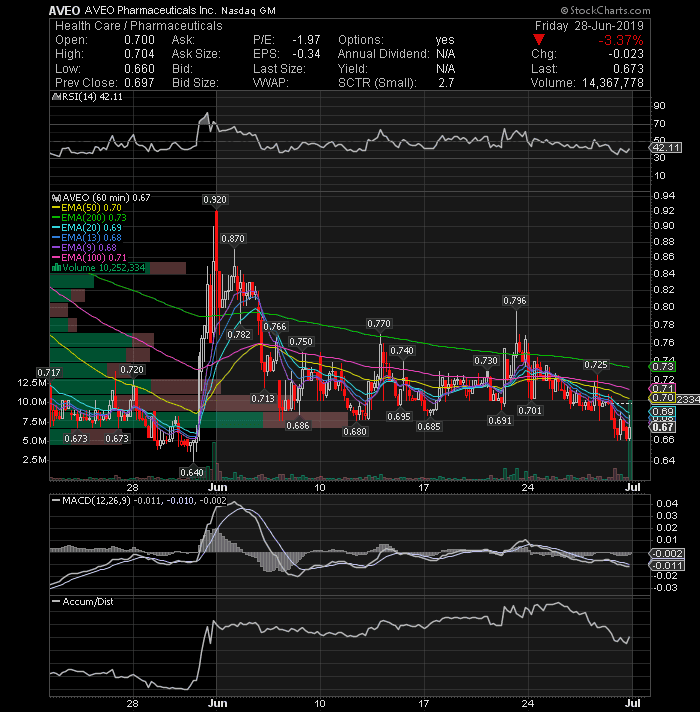Click the RSI(14) 42.11 indicator label

click(x=92, y=97)
